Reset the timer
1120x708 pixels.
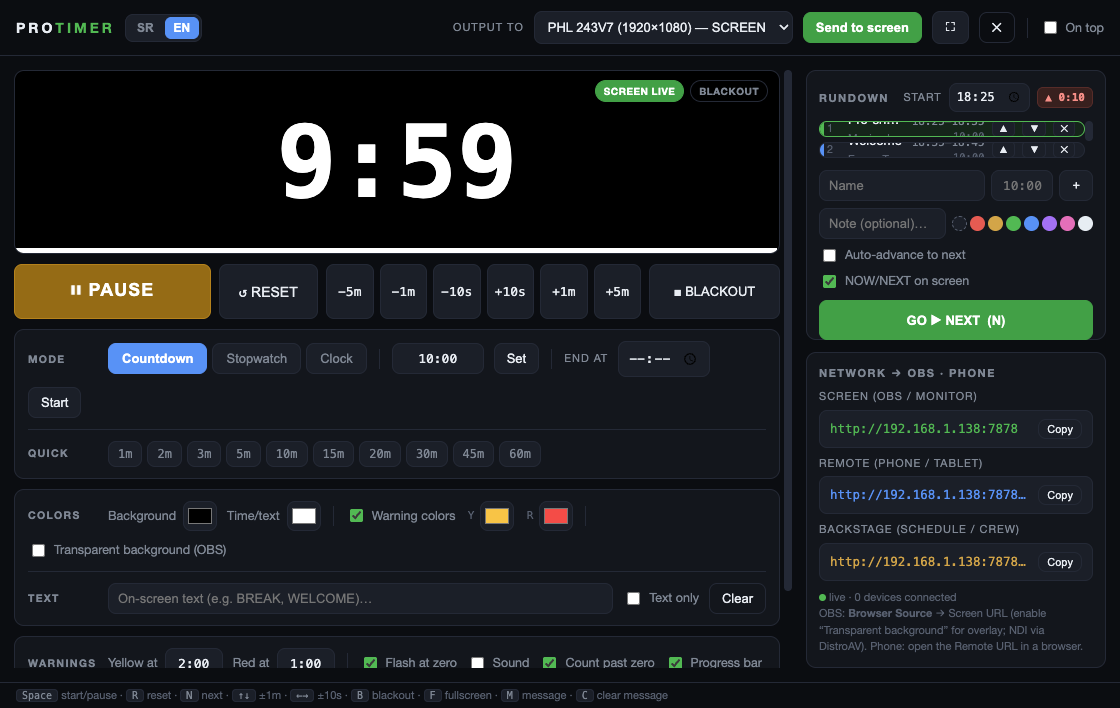pyautogui.click(x=268, y=291)
